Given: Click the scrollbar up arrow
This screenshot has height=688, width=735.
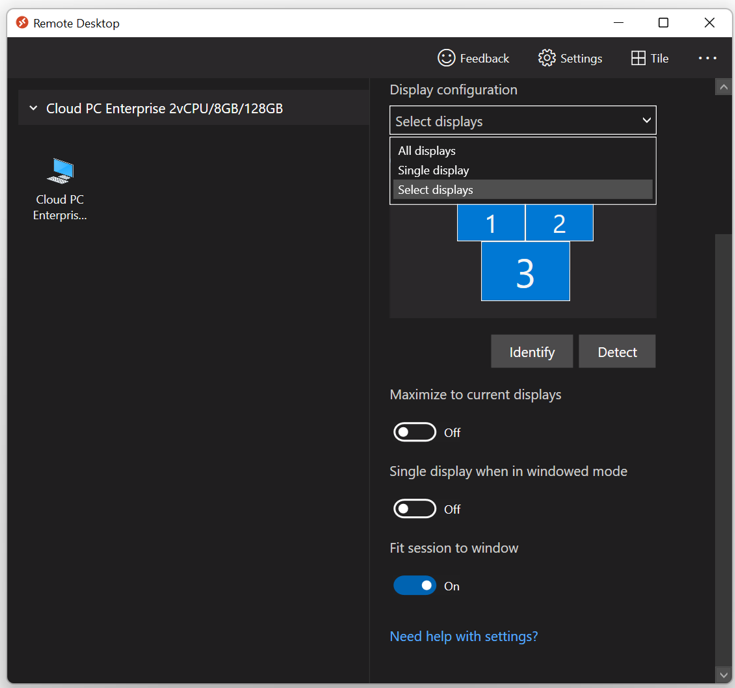Looking at the screenshot, I should click(x=723, y=87).
